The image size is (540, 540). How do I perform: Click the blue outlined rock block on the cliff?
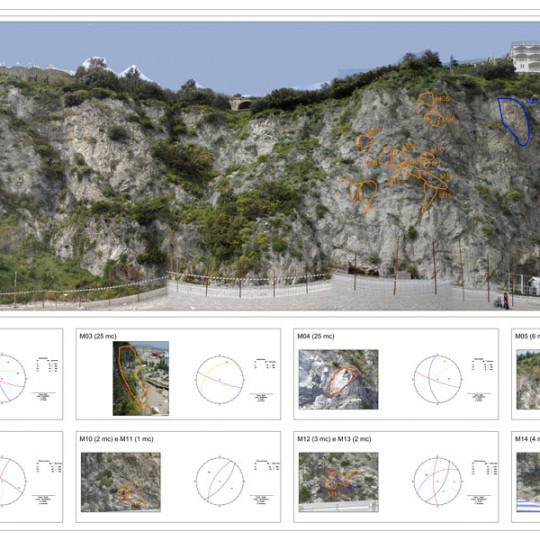coord(514,122)
